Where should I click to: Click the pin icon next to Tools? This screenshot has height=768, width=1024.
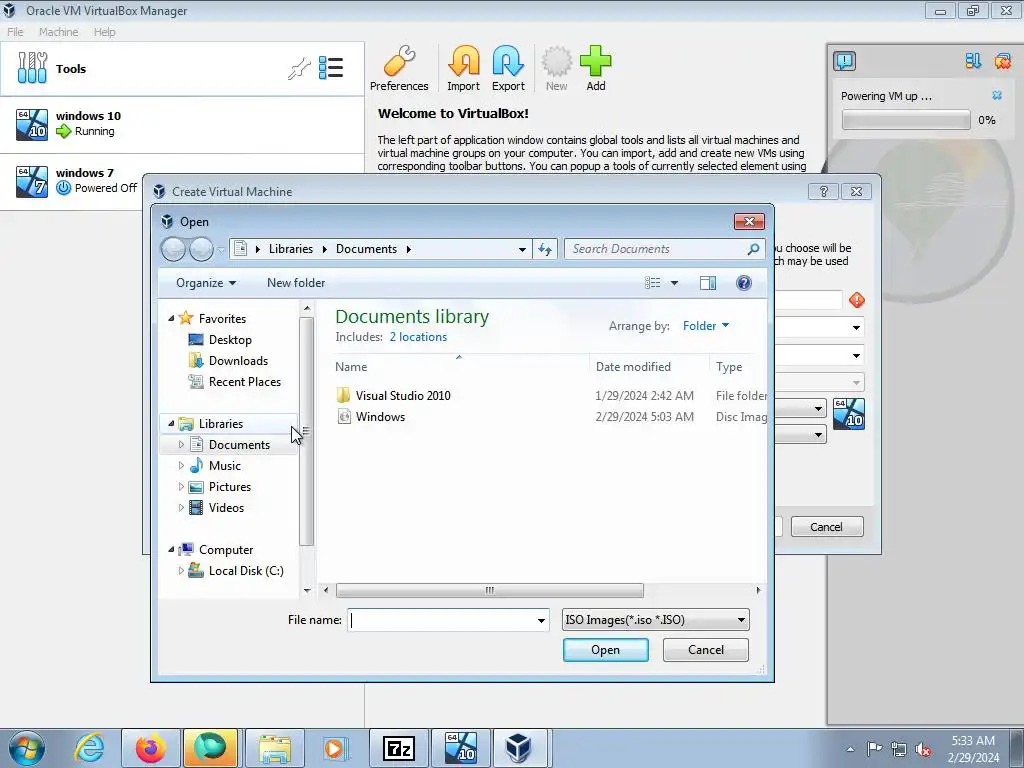click(x=298, y=68)
